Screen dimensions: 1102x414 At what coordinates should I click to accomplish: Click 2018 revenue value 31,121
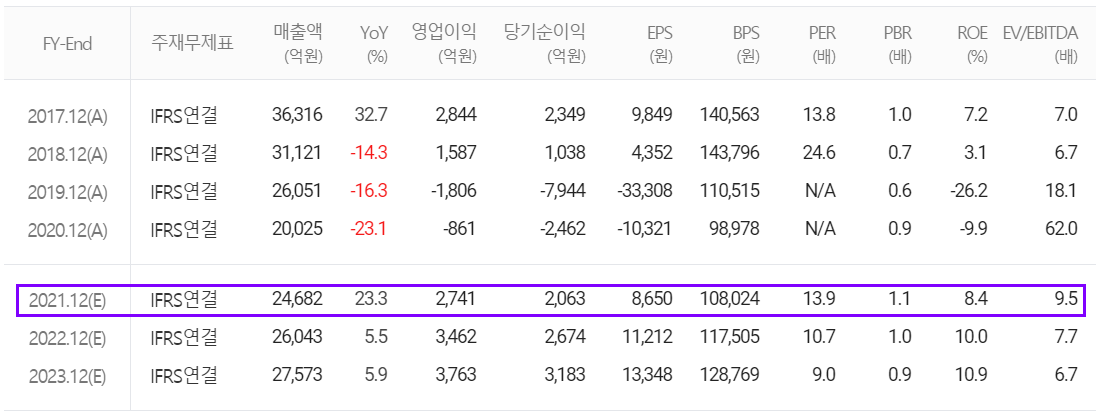(x=297, y=153)
